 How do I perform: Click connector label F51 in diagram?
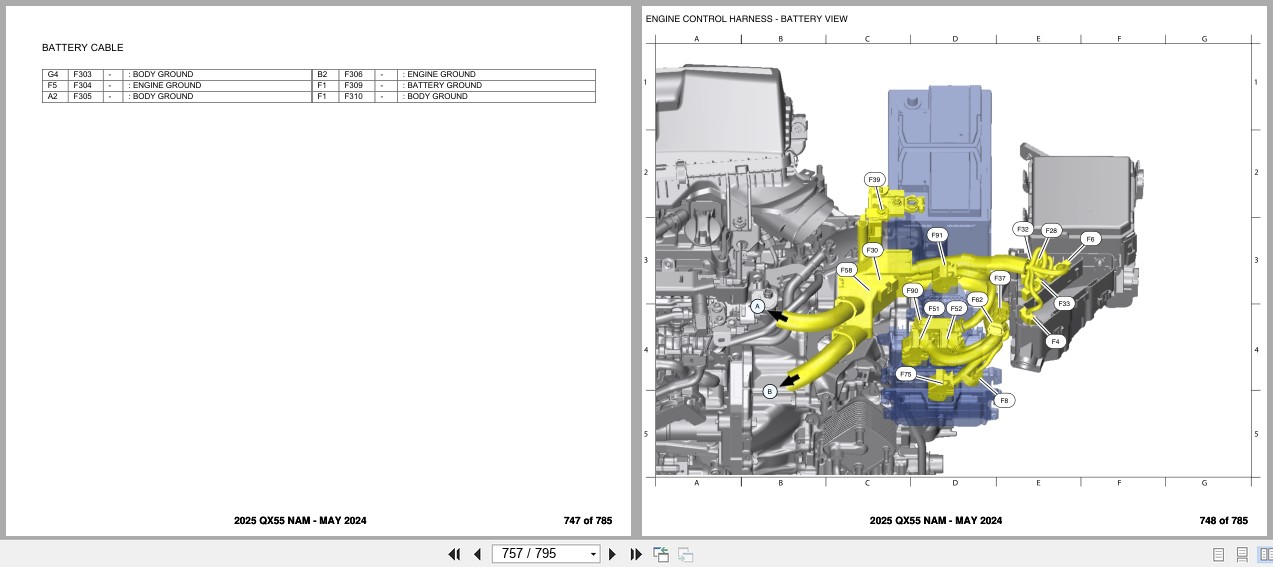click(x=933, y=309)
